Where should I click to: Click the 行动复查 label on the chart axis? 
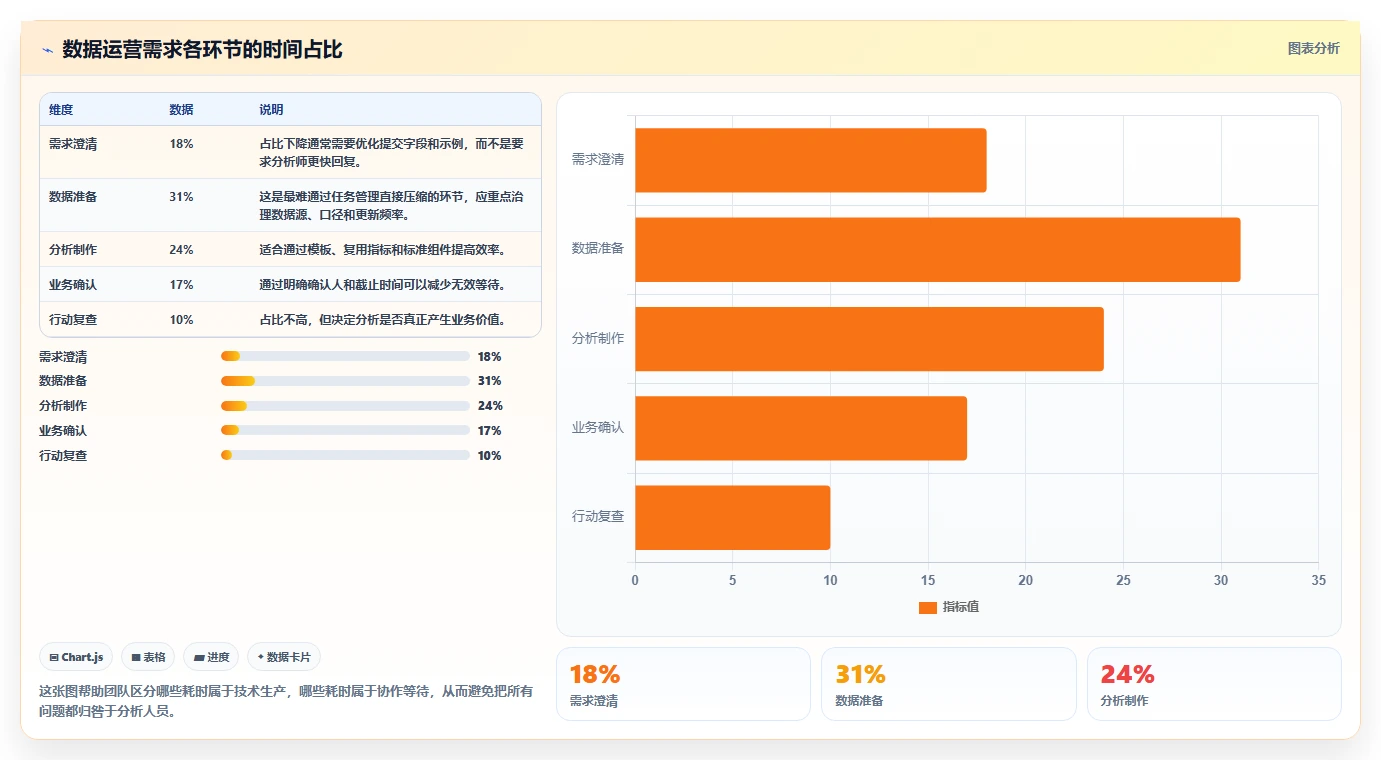click(x=598, y=517)
